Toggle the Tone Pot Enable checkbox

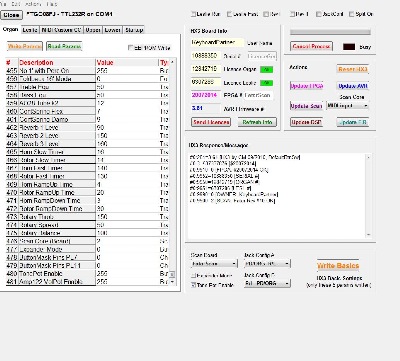[x=193, y=285]
